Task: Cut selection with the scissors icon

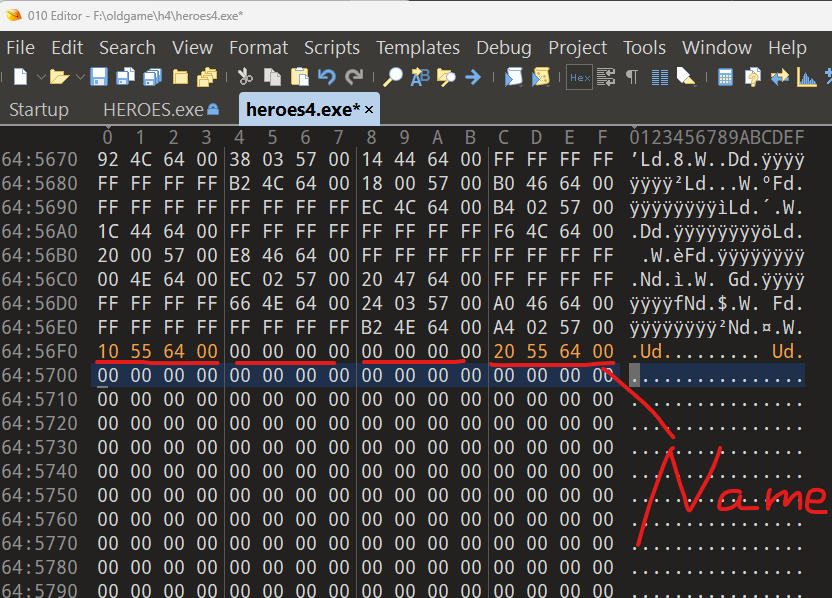Action: coord(245,77)
